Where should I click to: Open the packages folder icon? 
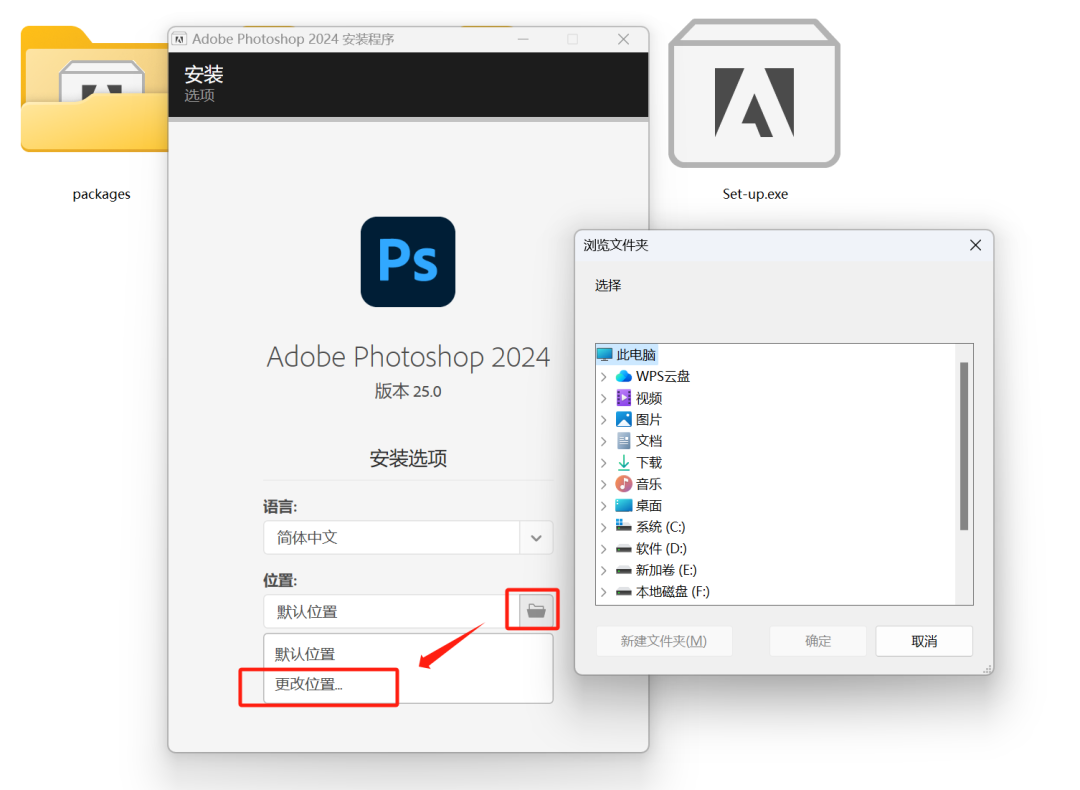pos(94,89)
